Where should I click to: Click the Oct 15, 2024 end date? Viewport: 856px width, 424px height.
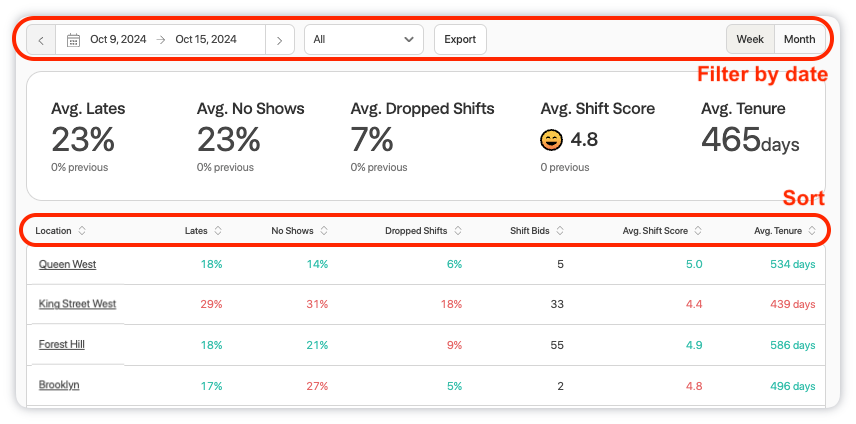pyautogui.click(x=206, y=40)
